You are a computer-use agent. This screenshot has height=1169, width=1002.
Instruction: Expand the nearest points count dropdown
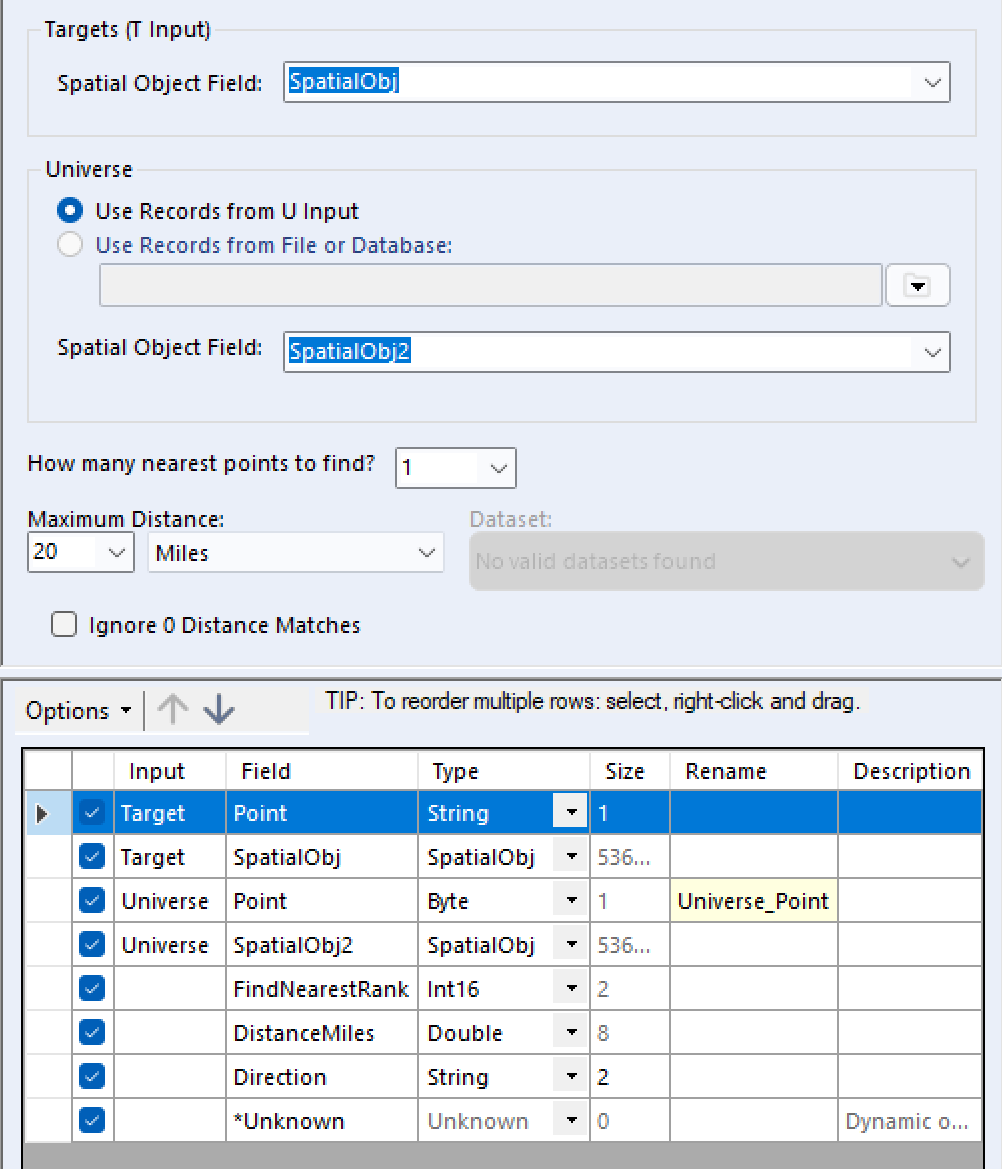[498, 468]
